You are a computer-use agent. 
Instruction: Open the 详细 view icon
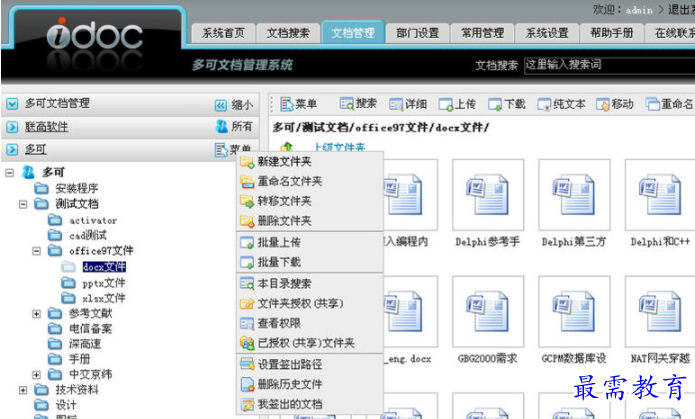395,104
